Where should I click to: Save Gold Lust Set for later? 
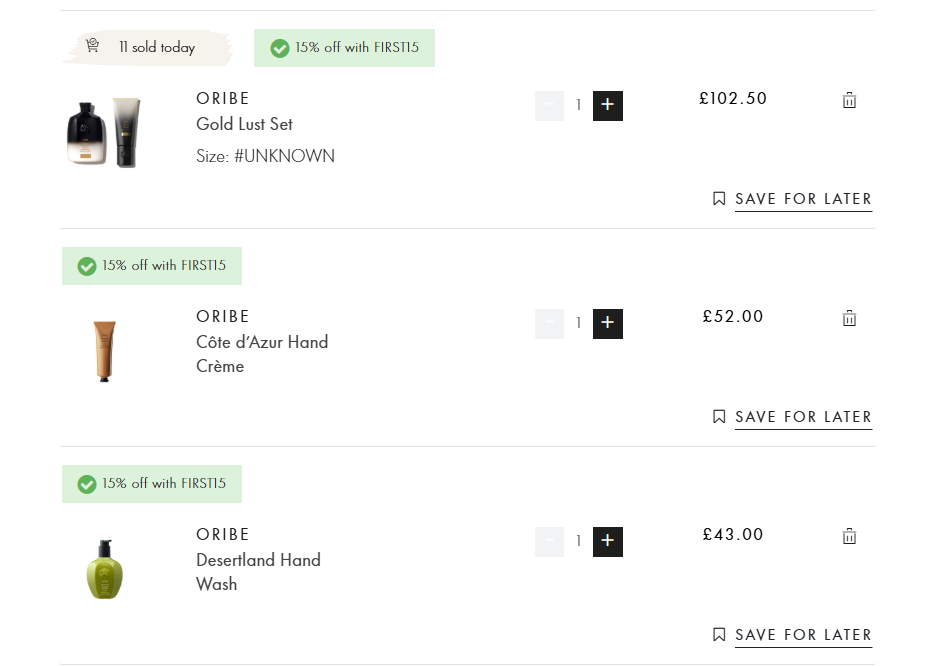pyautogui.click(x=803, y=199)
